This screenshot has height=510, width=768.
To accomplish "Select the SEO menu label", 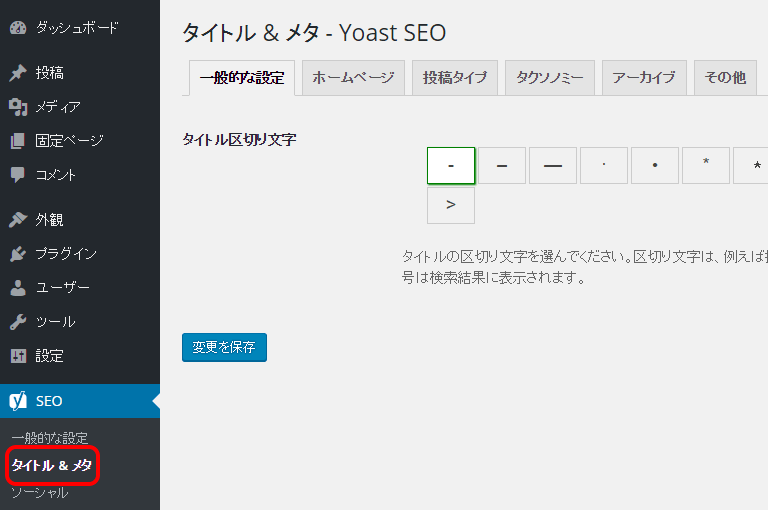I will 49,401.
